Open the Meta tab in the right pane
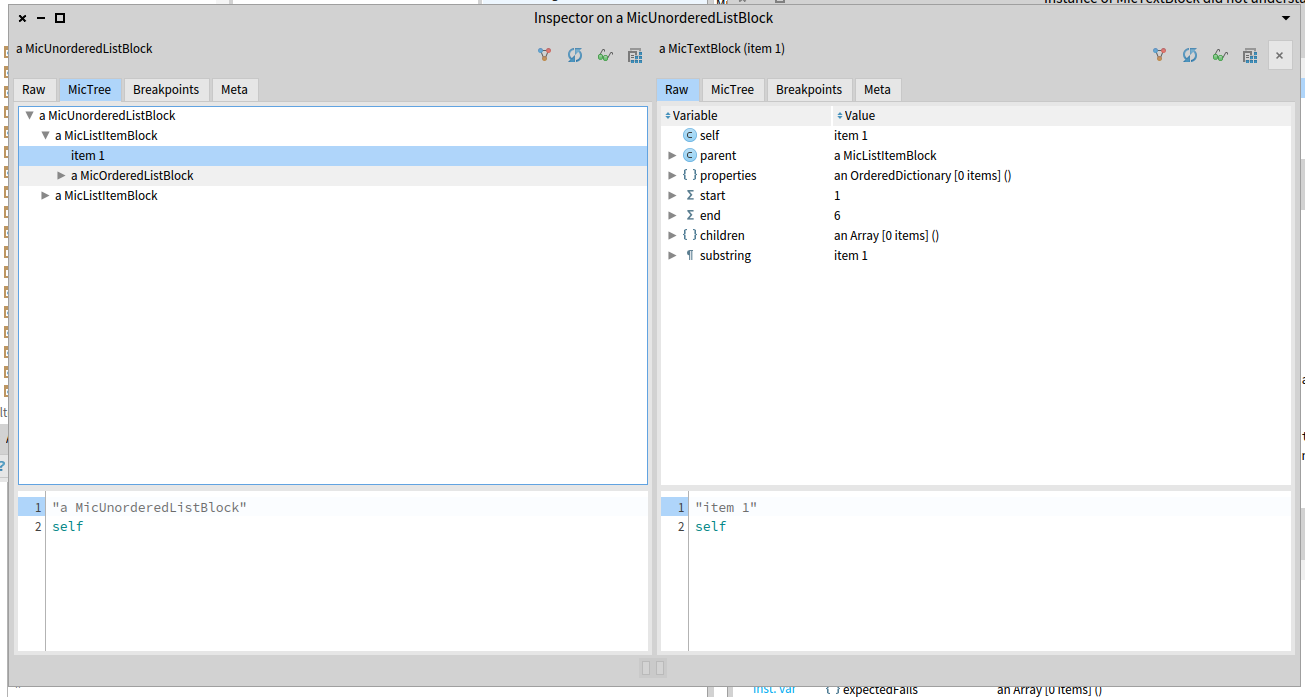The image size is (1305, 697). 878,89
